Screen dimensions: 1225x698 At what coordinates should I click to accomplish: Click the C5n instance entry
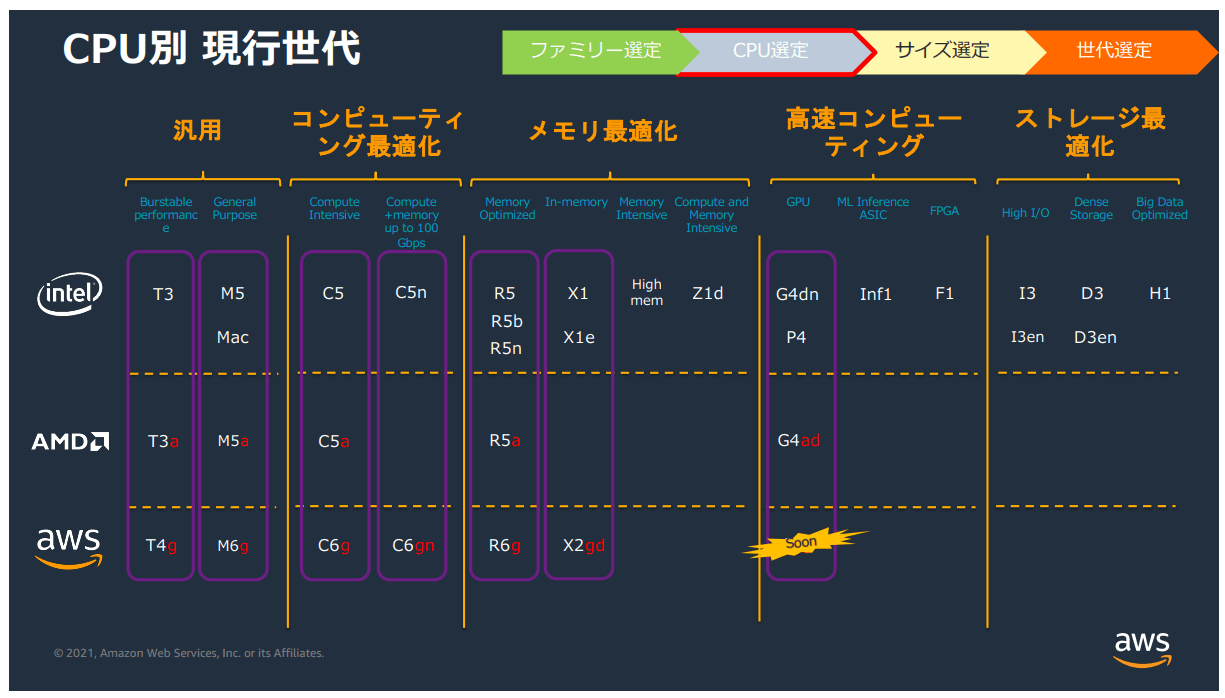[411, 293]
